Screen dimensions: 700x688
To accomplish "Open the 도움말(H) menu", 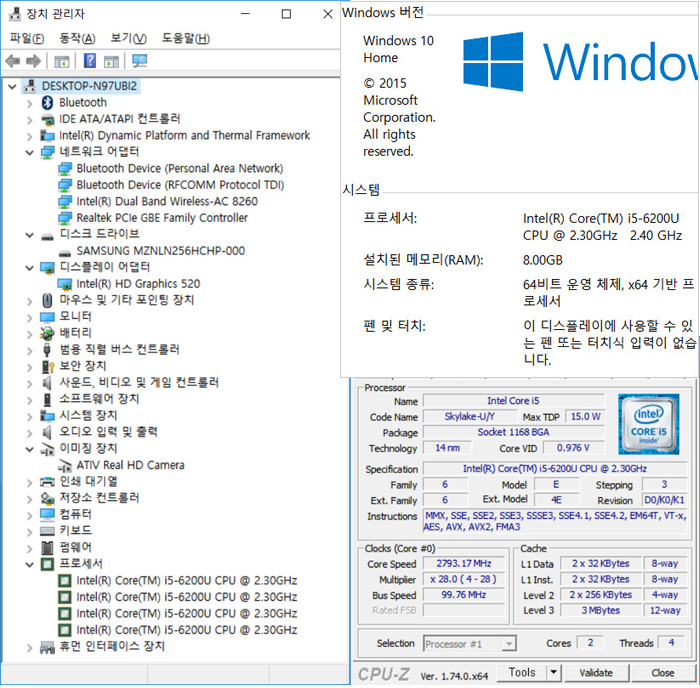I will click(185, 38).
